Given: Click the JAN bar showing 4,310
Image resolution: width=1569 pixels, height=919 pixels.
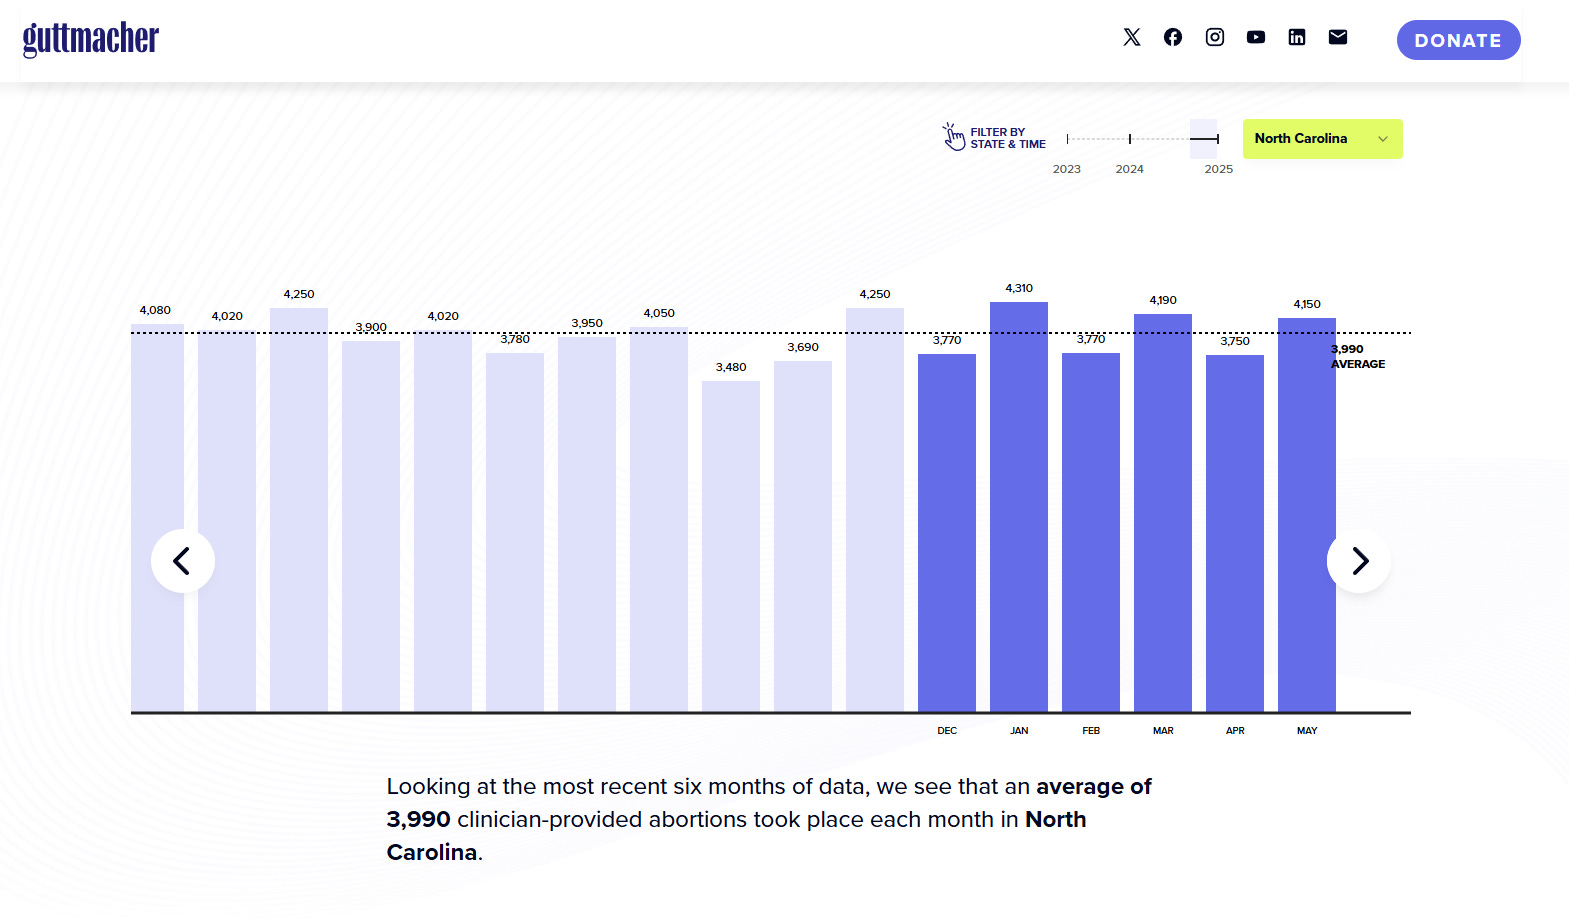Looking at the screenshot, I should [1019, 507].
